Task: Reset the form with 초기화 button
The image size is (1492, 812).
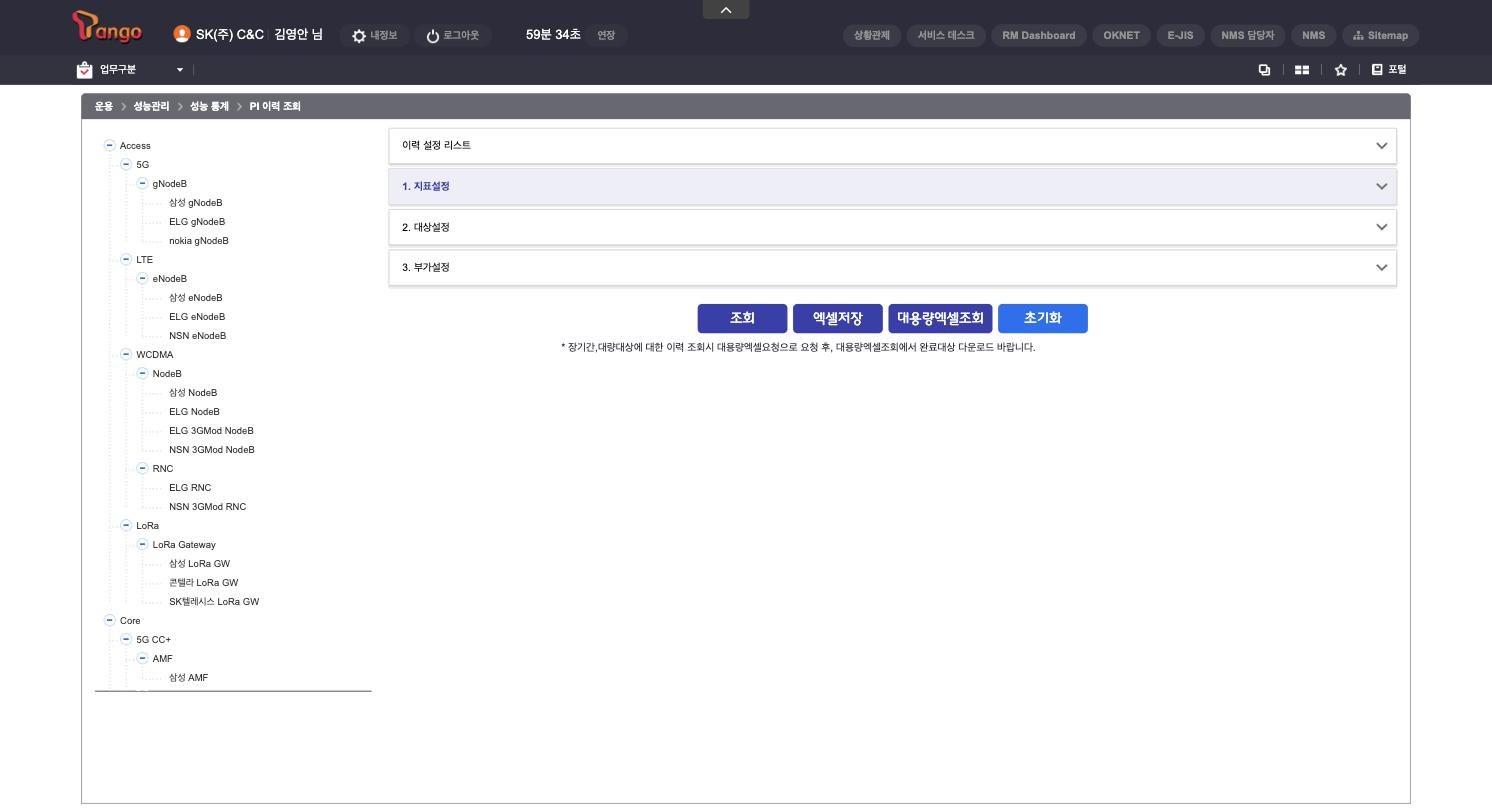Action: (1043, 318)
